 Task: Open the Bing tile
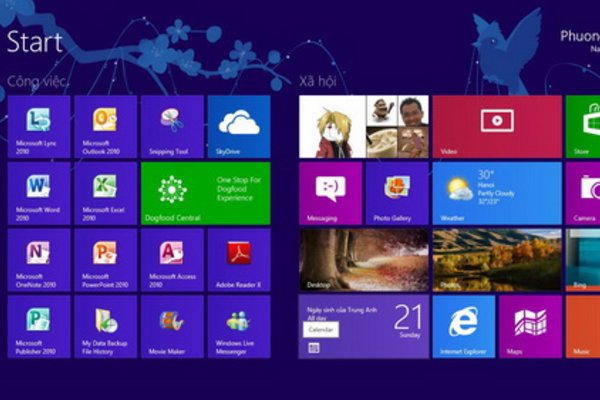coord(583,260)
